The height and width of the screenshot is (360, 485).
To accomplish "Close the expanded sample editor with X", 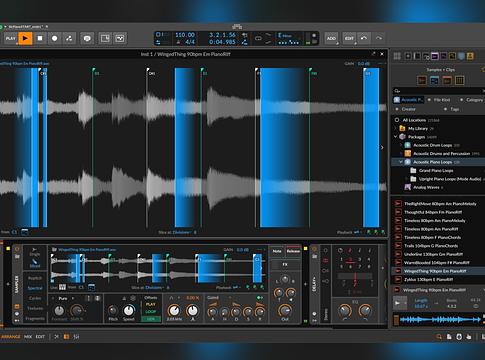I will (x=382, y=54).
